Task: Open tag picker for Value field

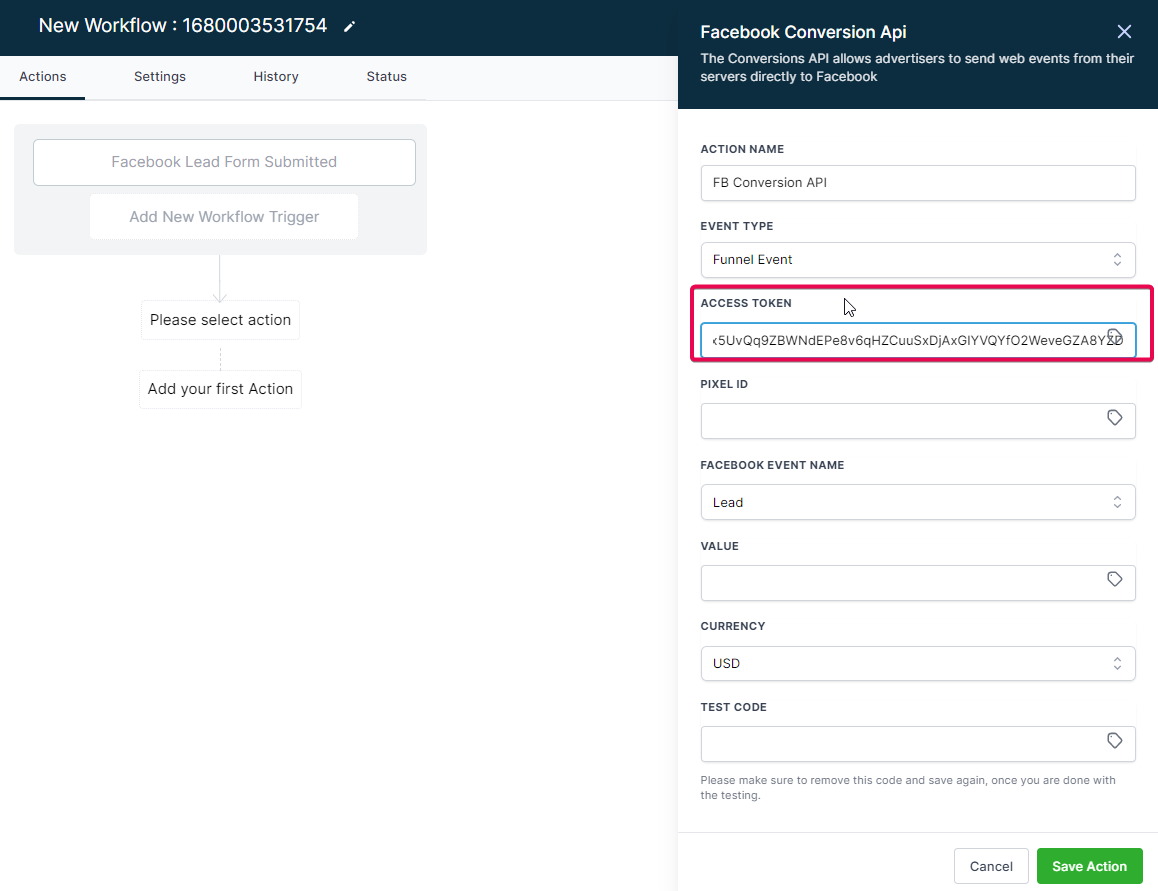Action: 1114,579
